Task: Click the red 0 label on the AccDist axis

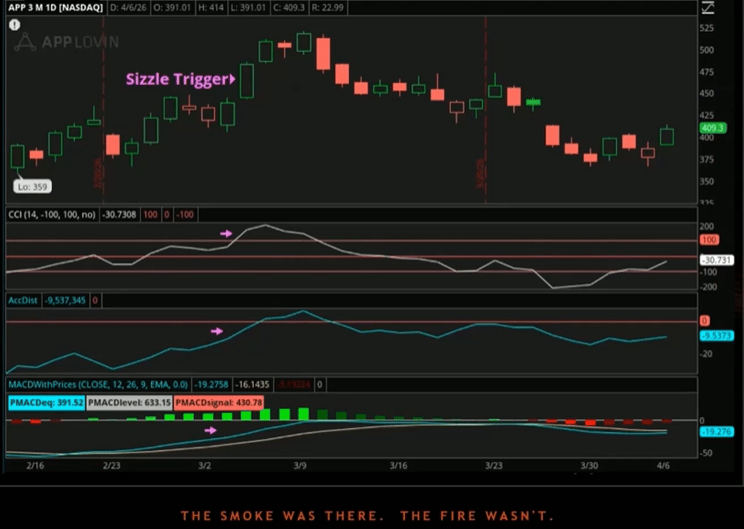Action: 705,321
